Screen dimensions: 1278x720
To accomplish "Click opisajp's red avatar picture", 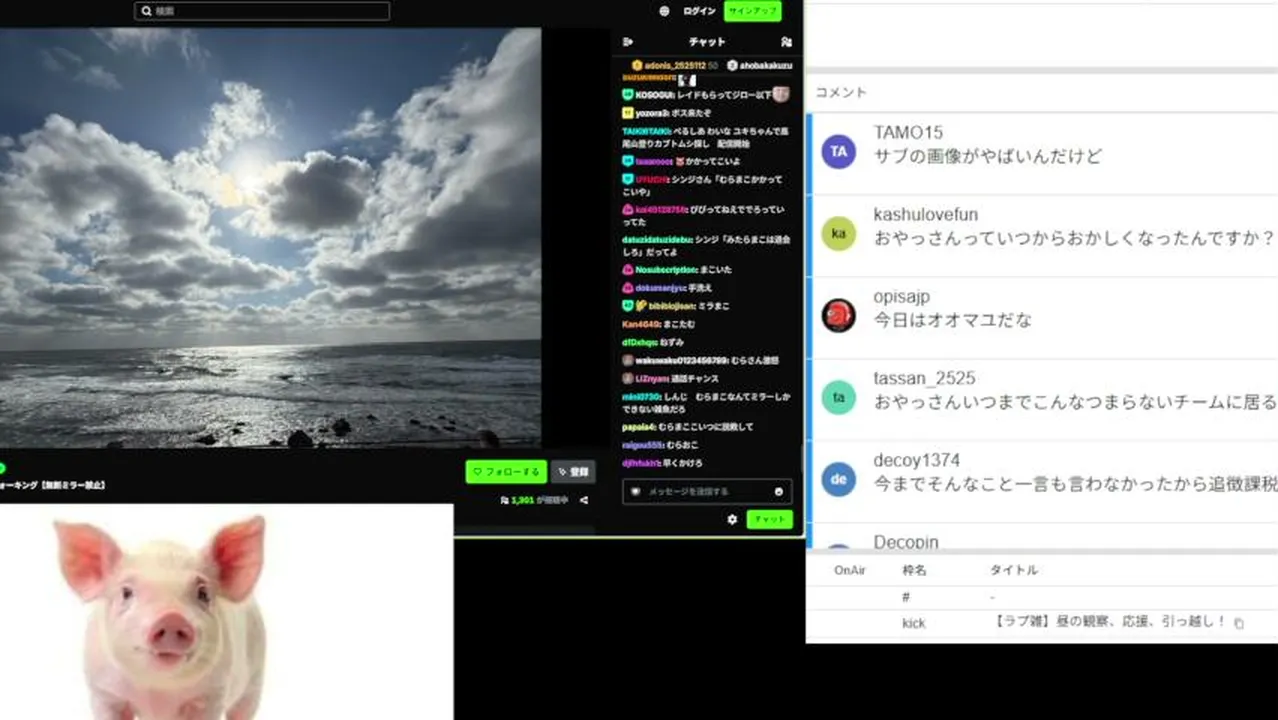I will pos(839,315).
